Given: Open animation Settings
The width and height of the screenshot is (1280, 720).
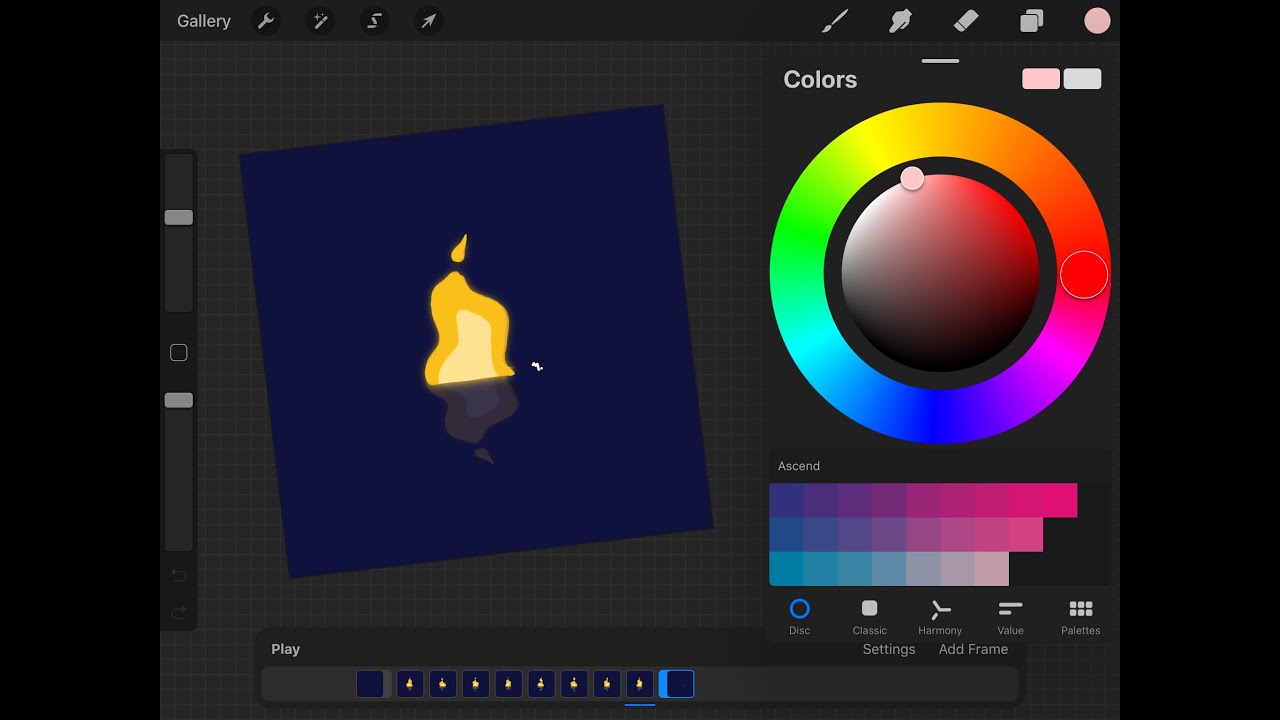Looking at the screenshot, I should click(889, 649).
